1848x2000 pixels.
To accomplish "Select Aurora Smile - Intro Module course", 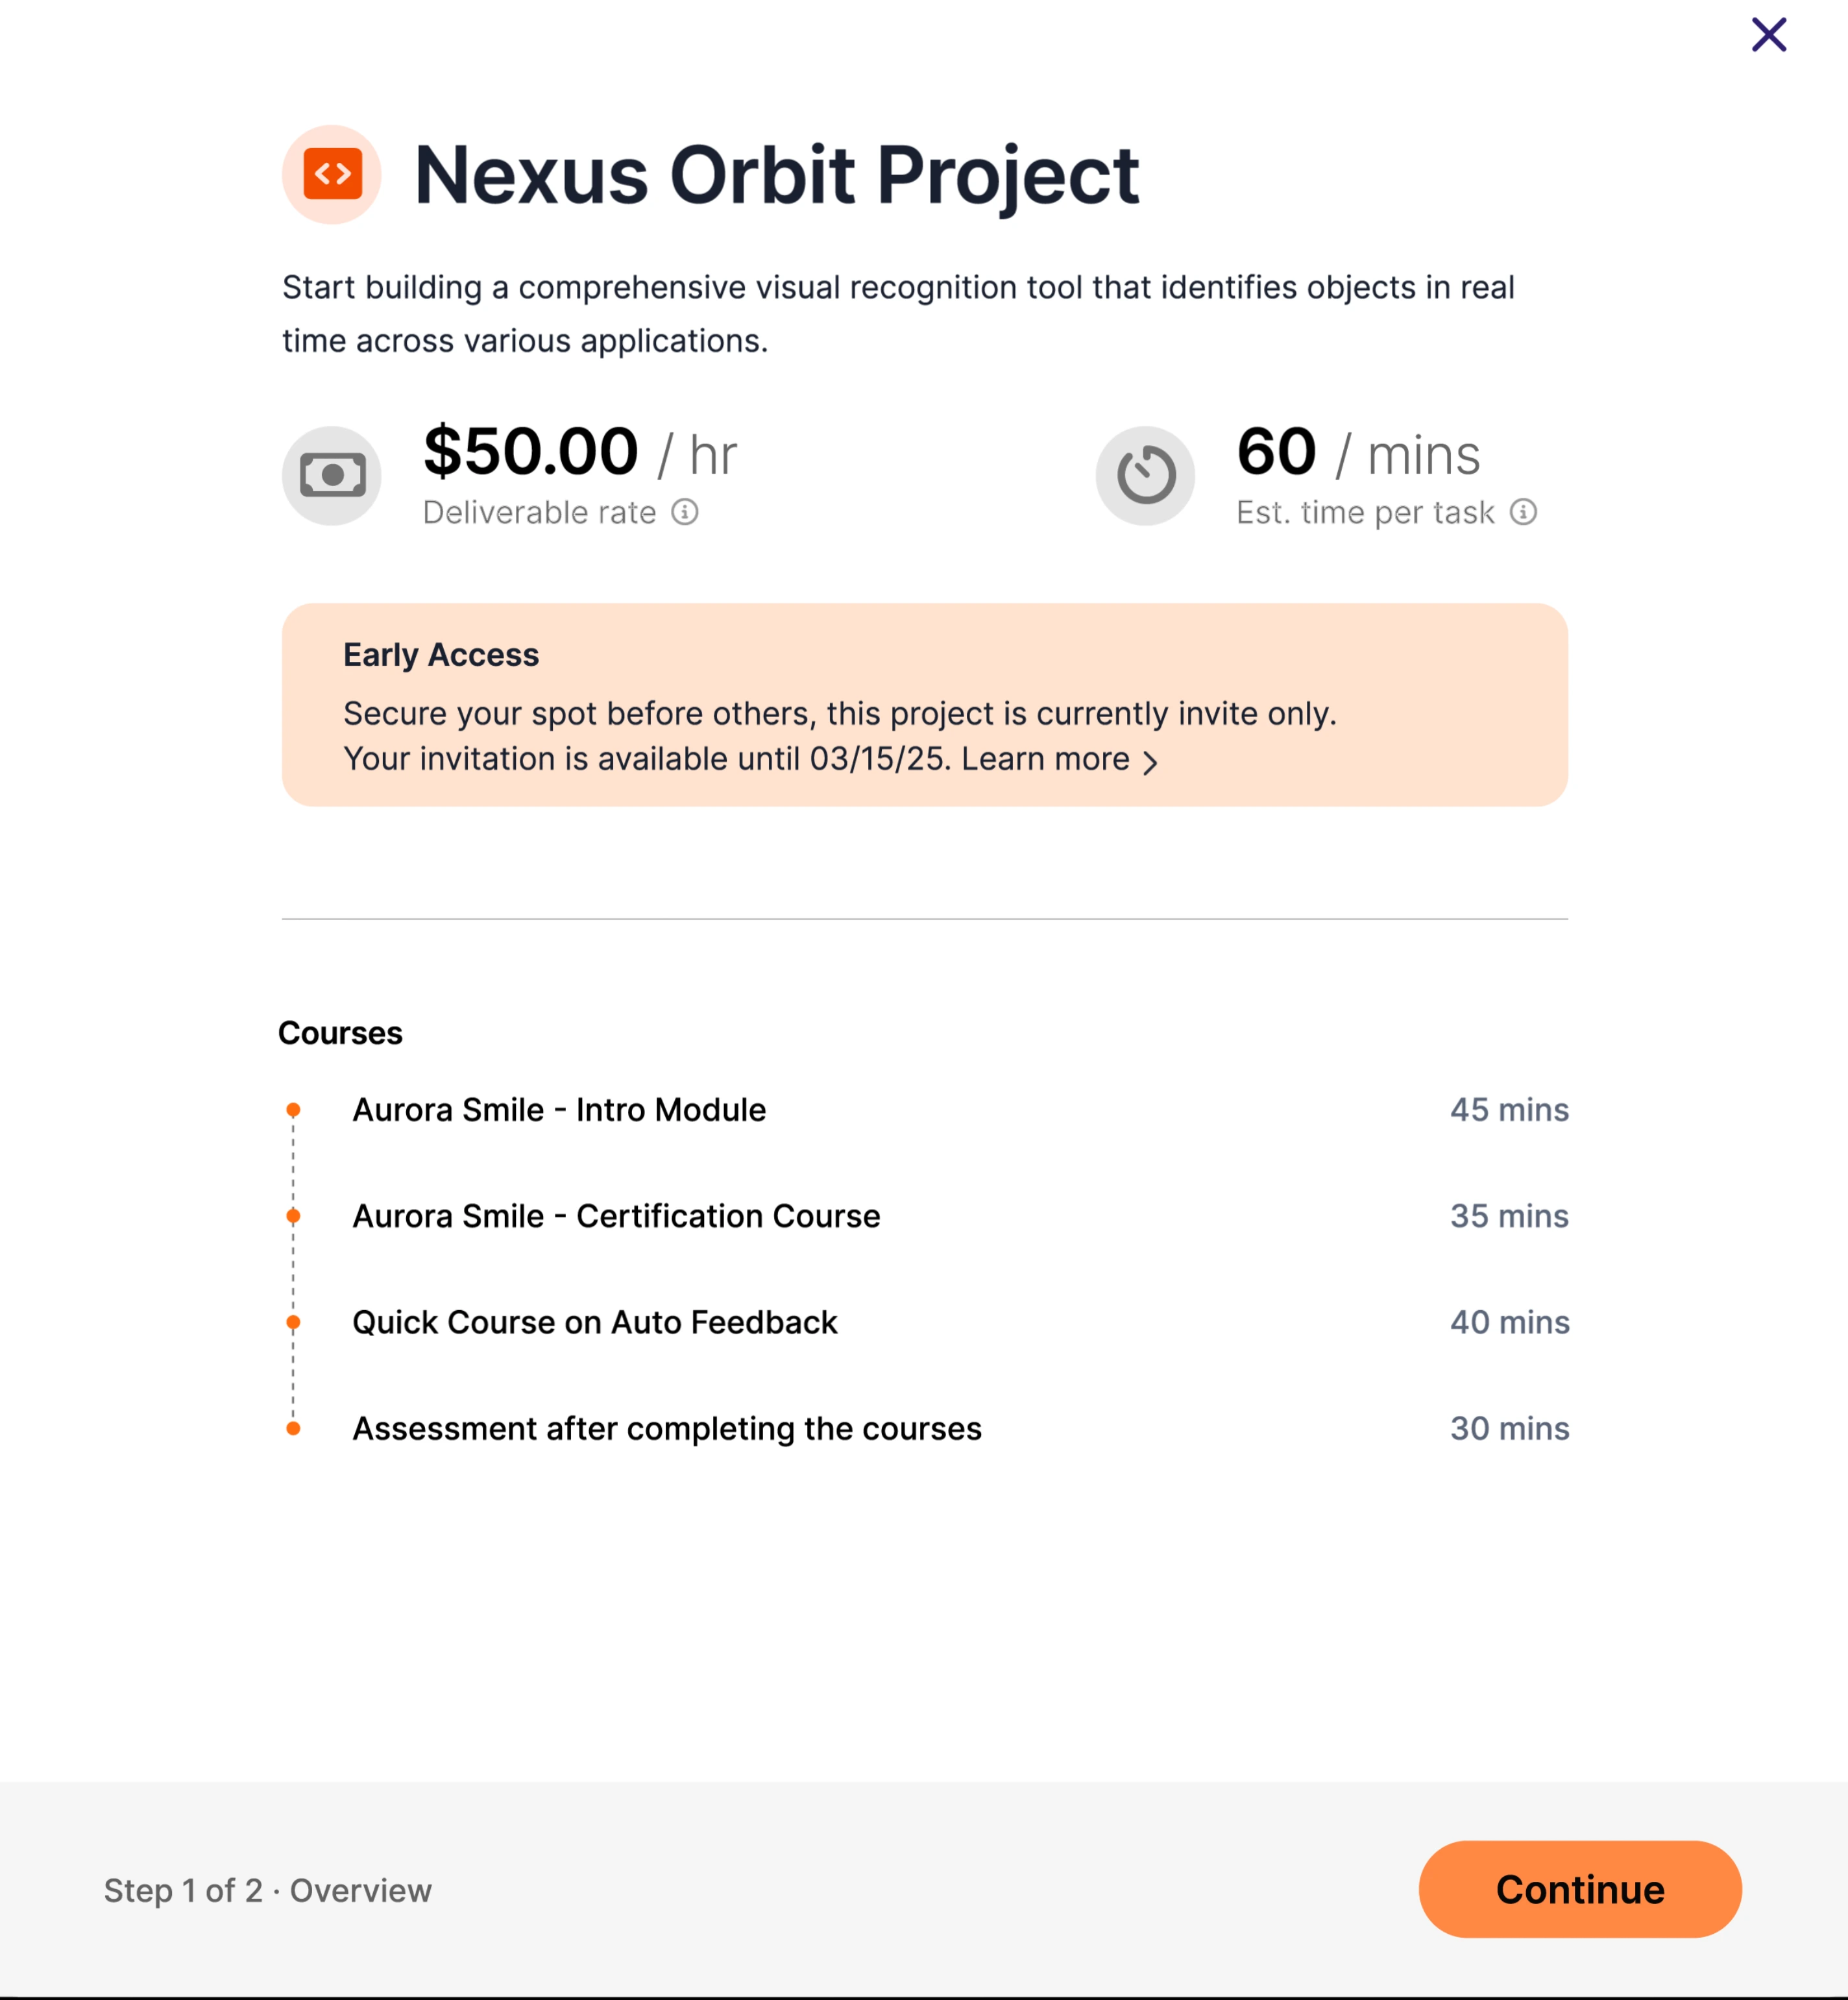I will point(559,1110).
